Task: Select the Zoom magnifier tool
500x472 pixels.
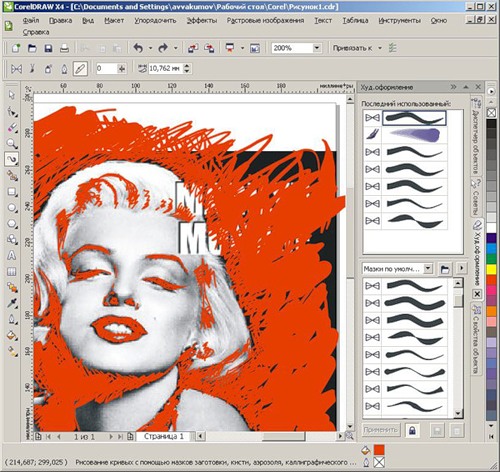Action: (x=12, y=143)
